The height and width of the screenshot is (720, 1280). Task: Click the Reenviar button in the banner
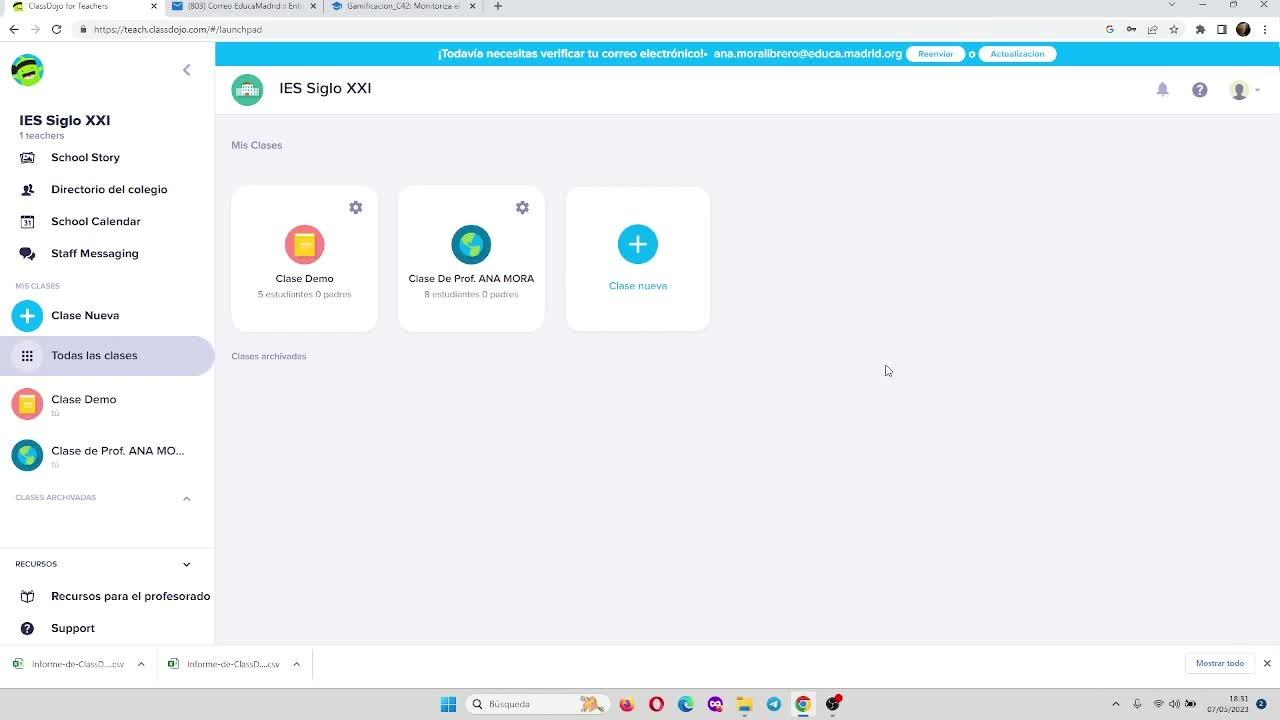point(935,54)
